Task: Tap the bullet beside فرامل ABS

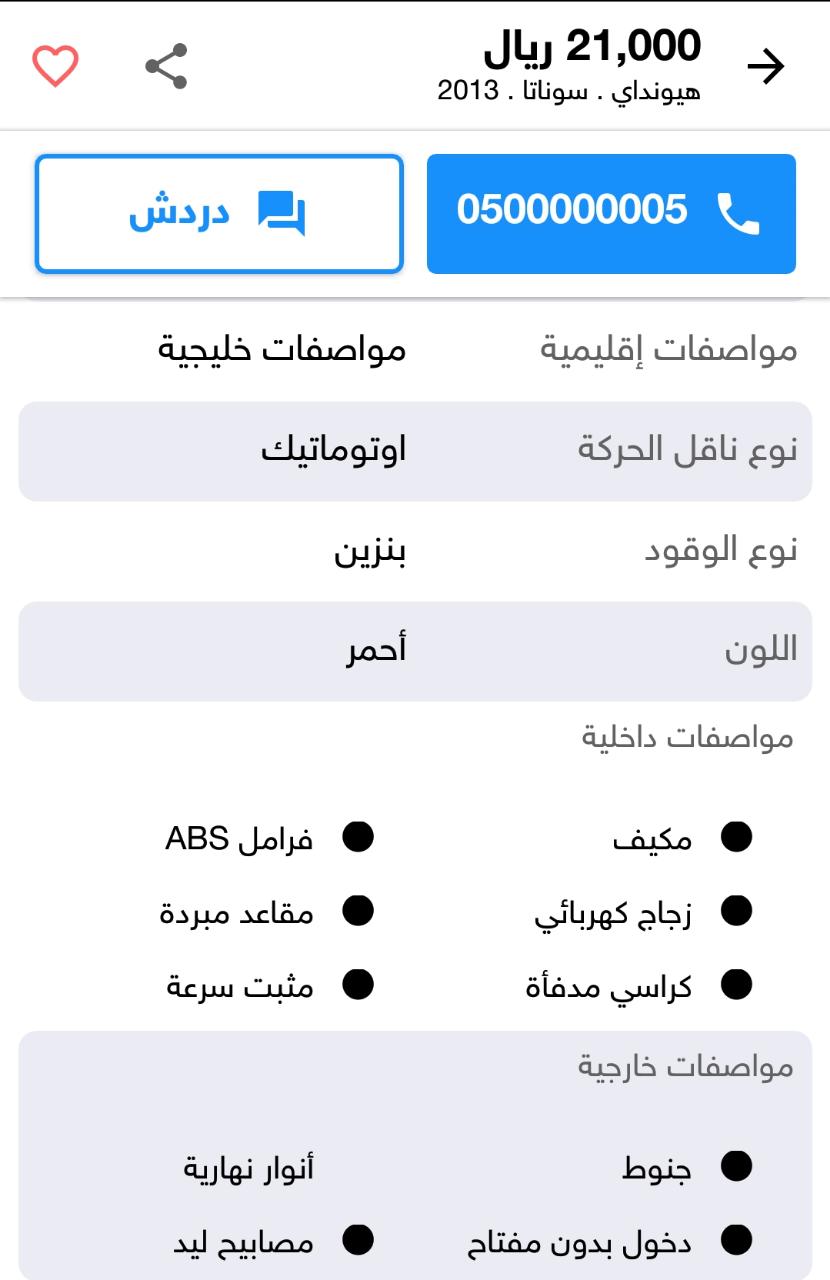Action: pos(358,838)
